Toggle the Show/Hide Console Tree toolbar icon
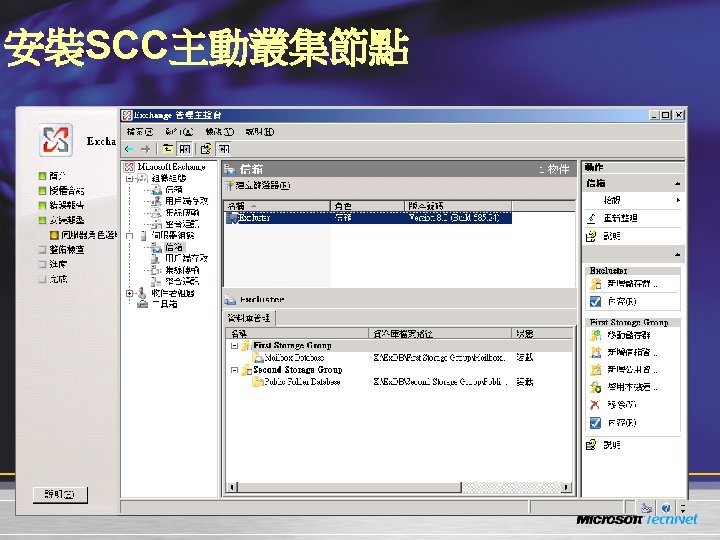The width and height of the screenshot is (720, 540). point(185,149)
